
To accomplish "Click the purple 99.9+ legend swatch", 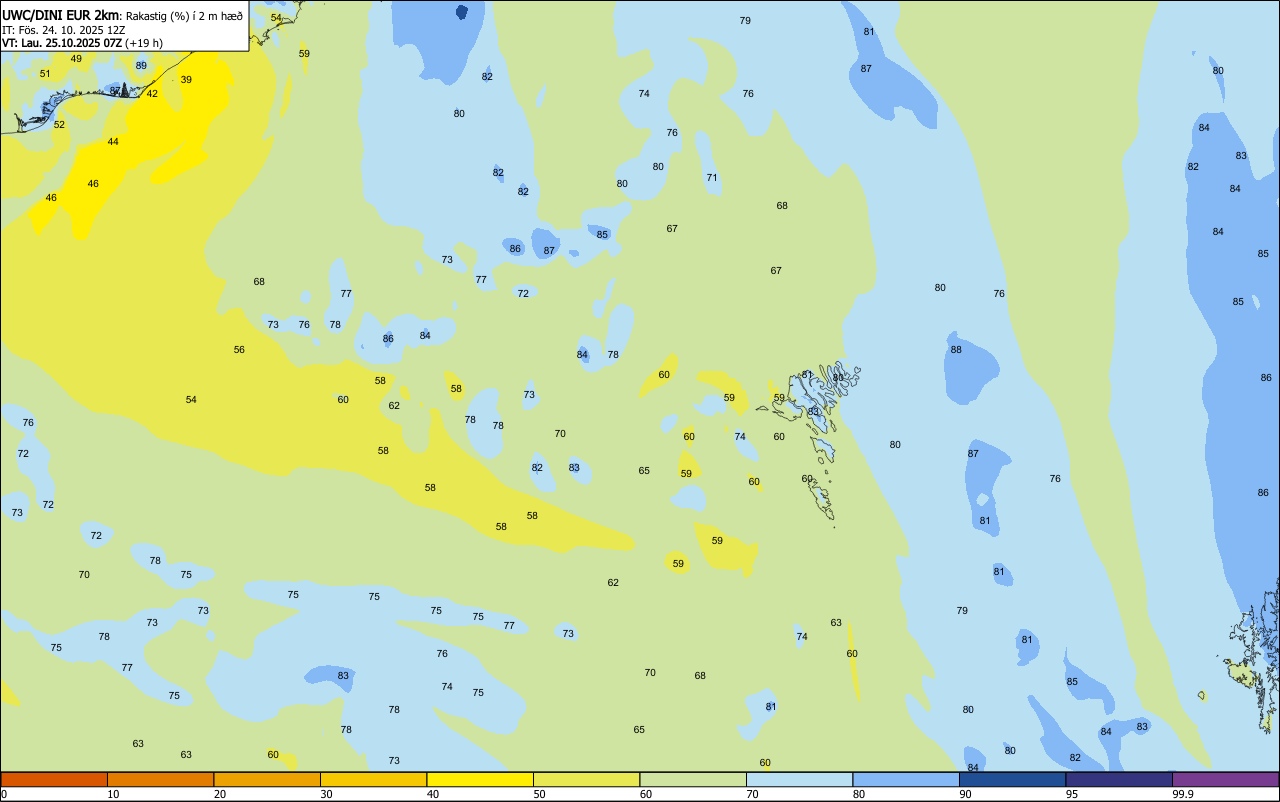I will coord(1225,779).
